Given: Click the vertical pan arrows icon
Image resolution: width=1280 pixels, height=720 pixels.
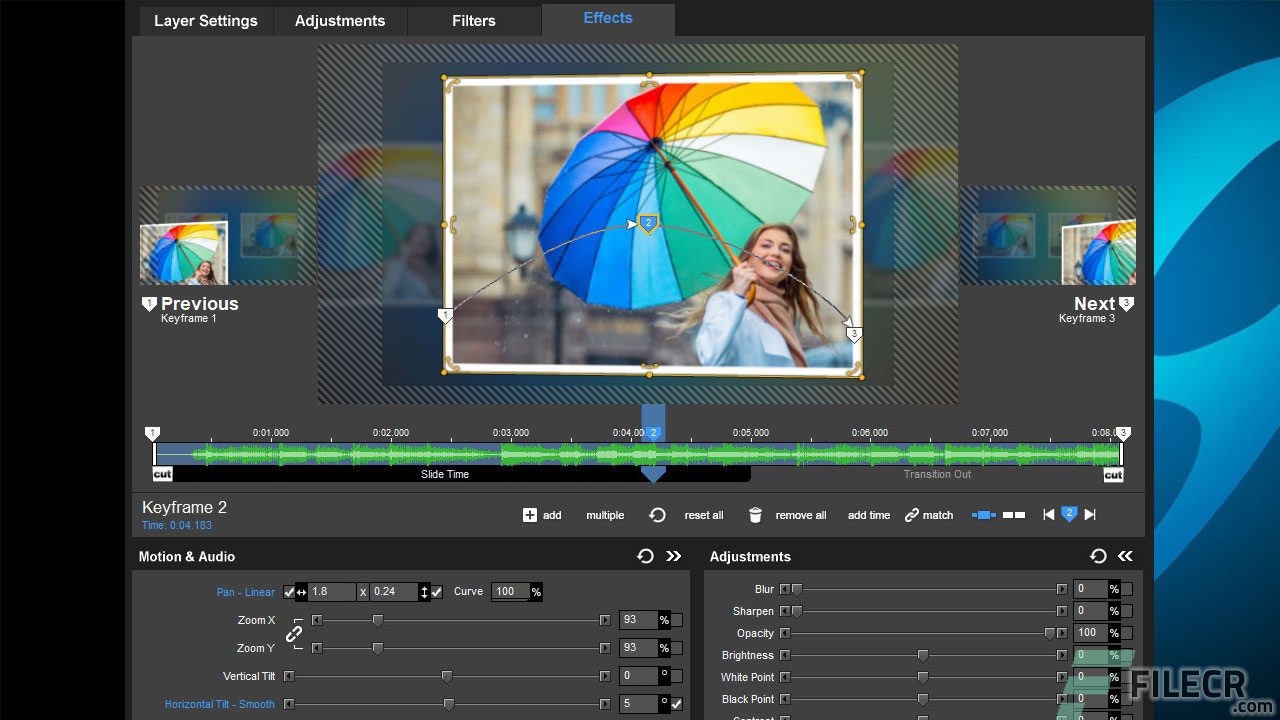Looking at the screenshot, I should coord(424,592).
